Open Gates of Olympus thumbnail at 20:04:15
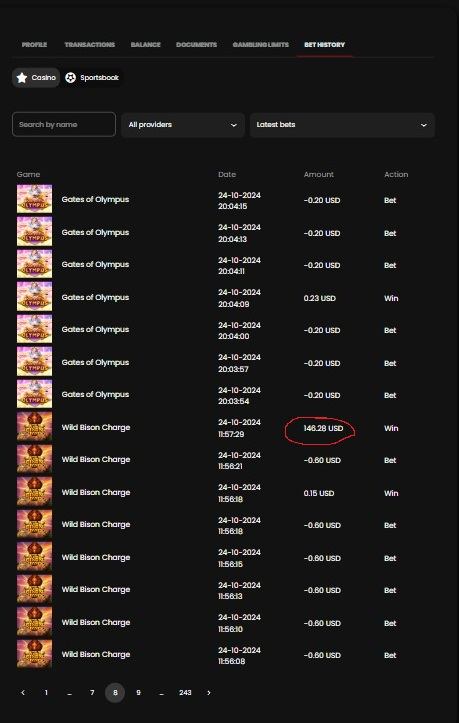Image resolution: width=459 pixels, height=723 pixels. pos(35,199)
